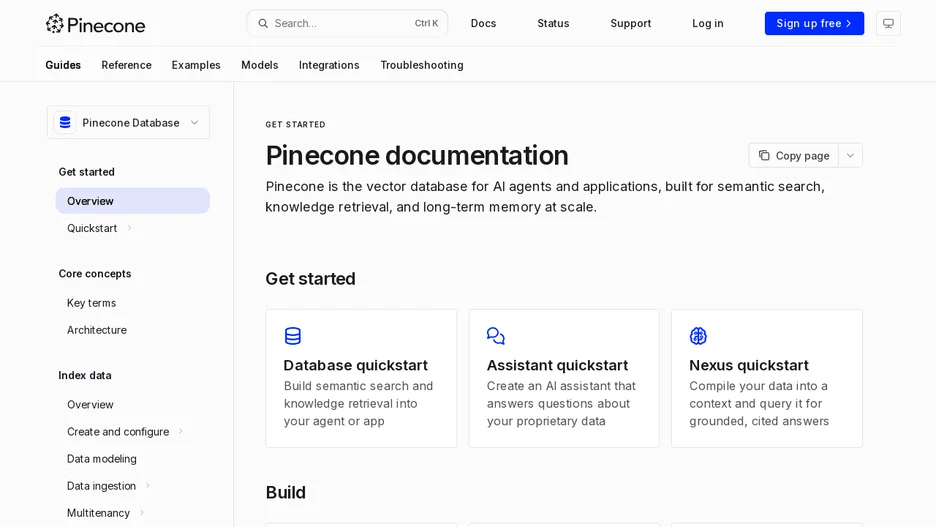The width and height of the screenshot is (936, 527).
Task: Open Create and configure in sidebar
Action: 118,432
